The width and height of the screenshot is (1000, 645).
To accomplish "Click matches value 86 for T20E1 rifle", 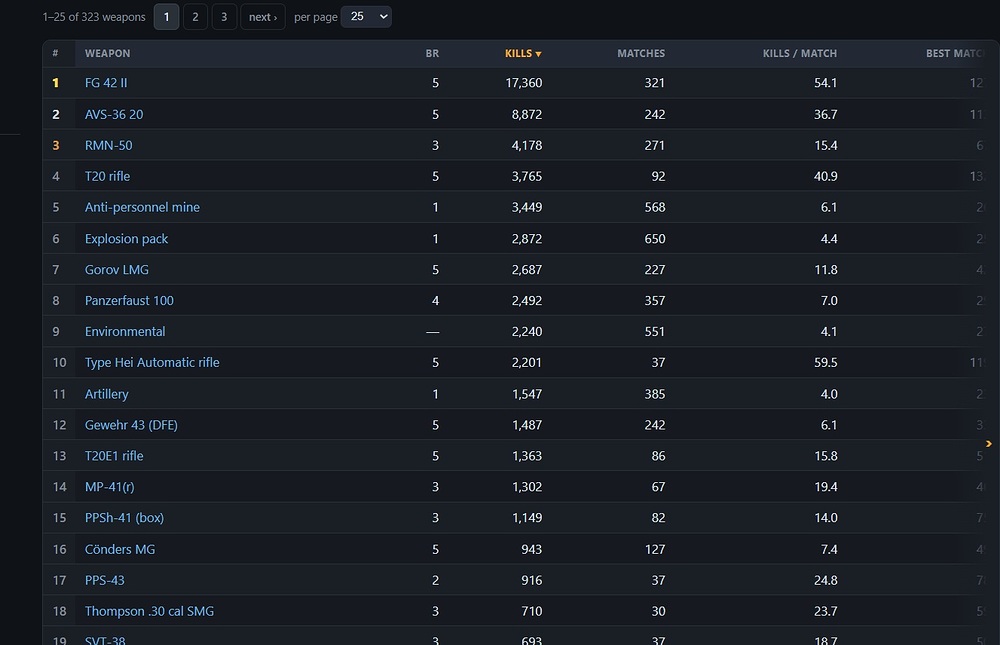I will point(658,456).
